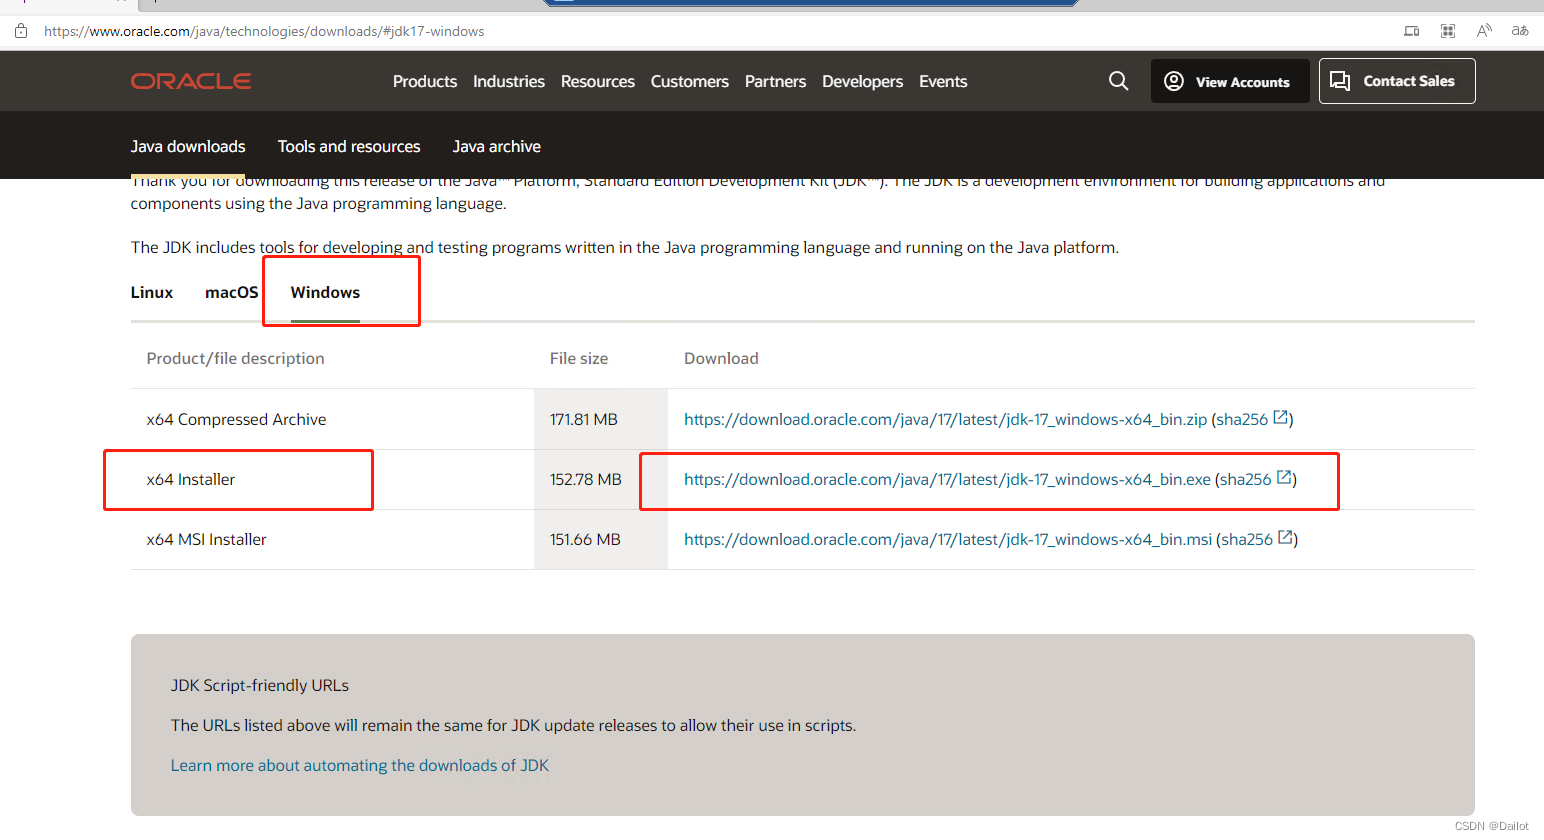Image resolution: width=1544 pixels, height=840 pixels.
Task: Click the File size column header
Action: point(579,358)
